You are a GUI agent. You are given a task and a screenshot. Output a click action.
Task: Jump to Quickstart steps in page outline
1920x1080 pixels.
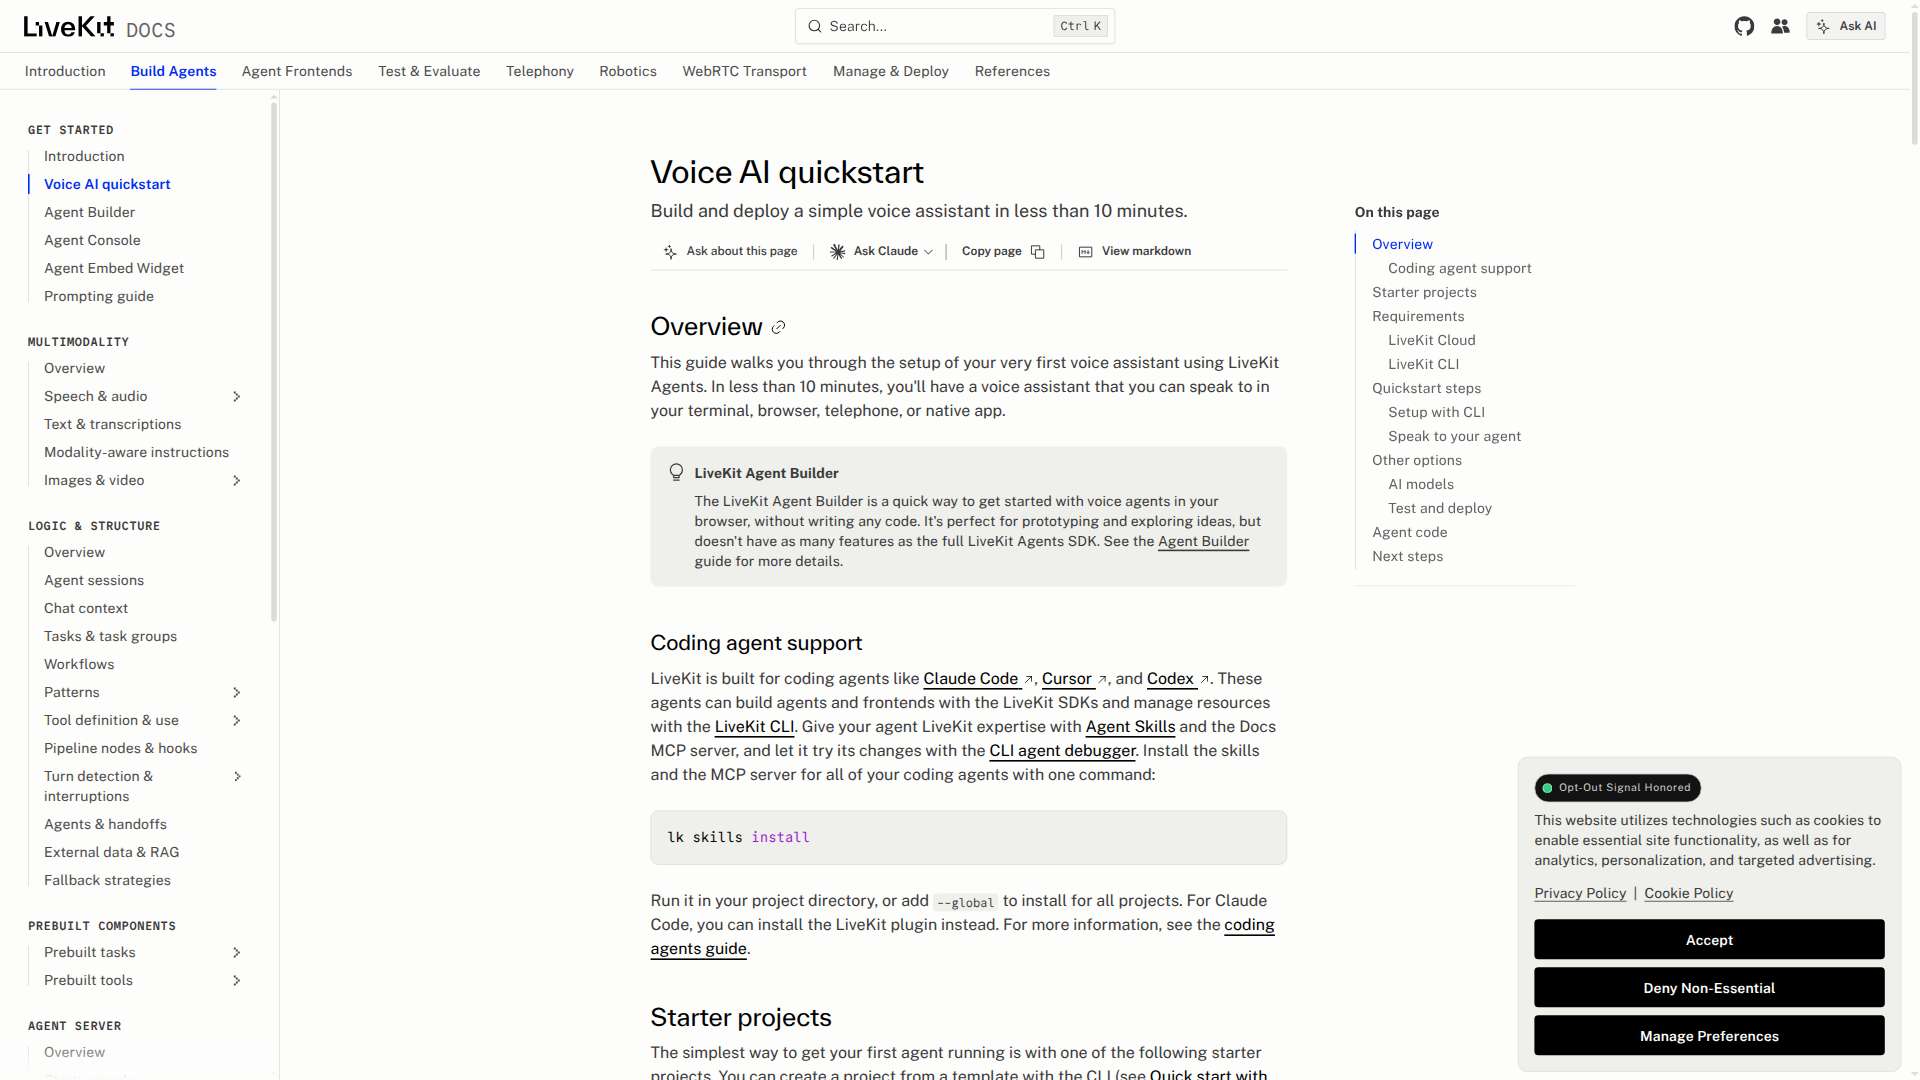pos(1426,388)
